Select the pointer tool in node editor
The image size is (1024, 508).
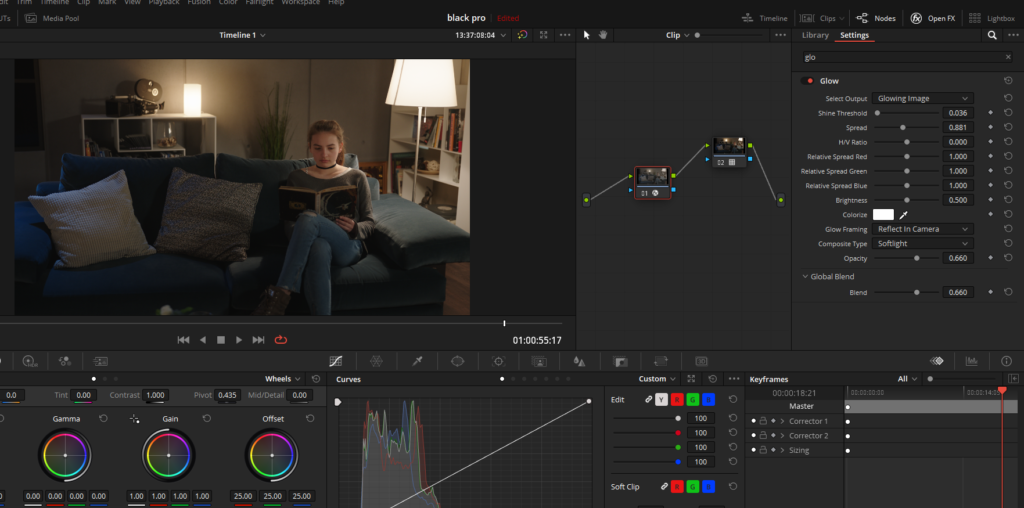(x=586, y=35)
